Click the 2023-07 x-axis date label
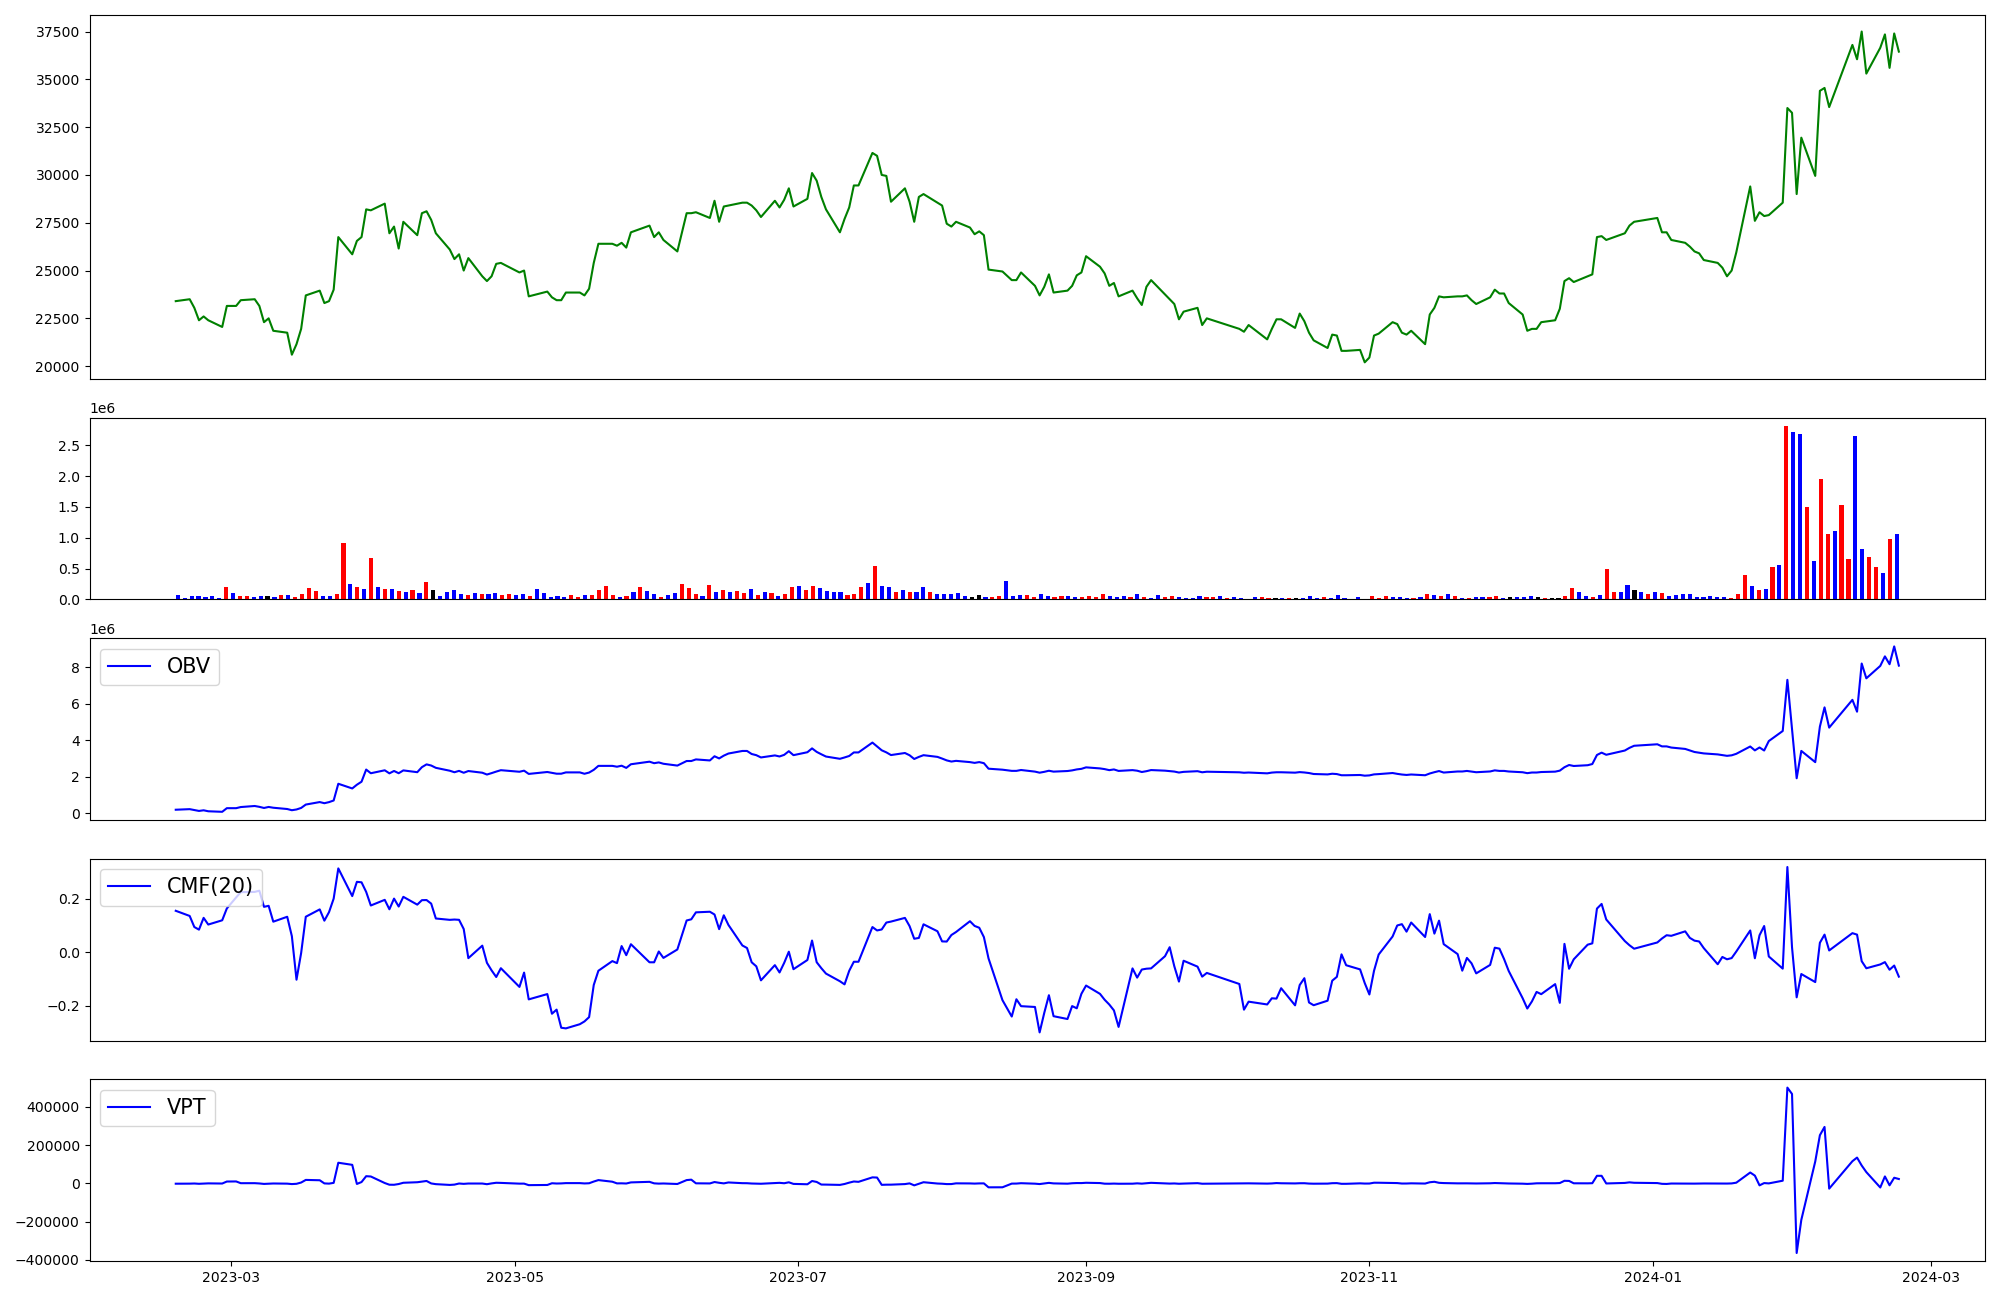This screenshot has height=1300, width=2000. click(798, 1277)
